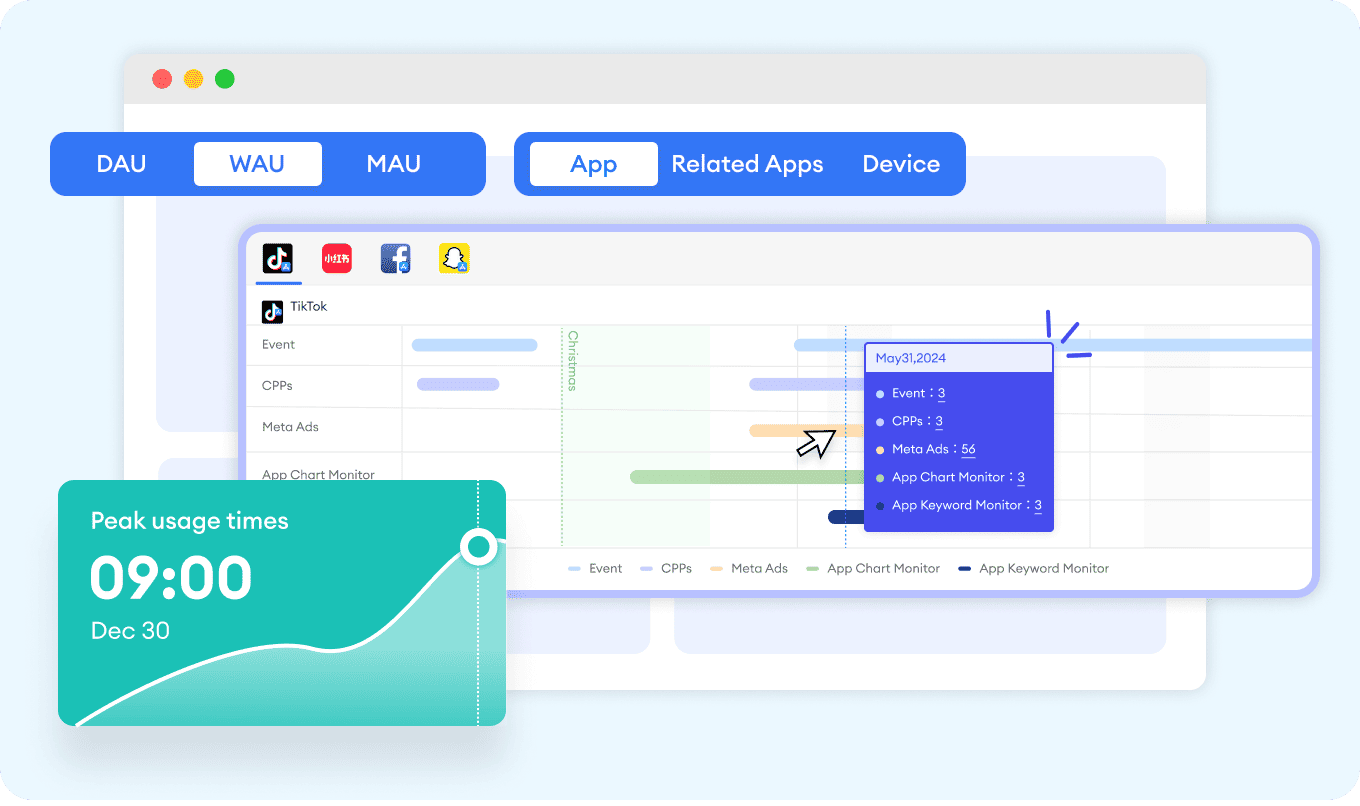Screen dimensions: 1360x806
Task: Open the Xiaohongshu red app icon
Action: point(336,259)
